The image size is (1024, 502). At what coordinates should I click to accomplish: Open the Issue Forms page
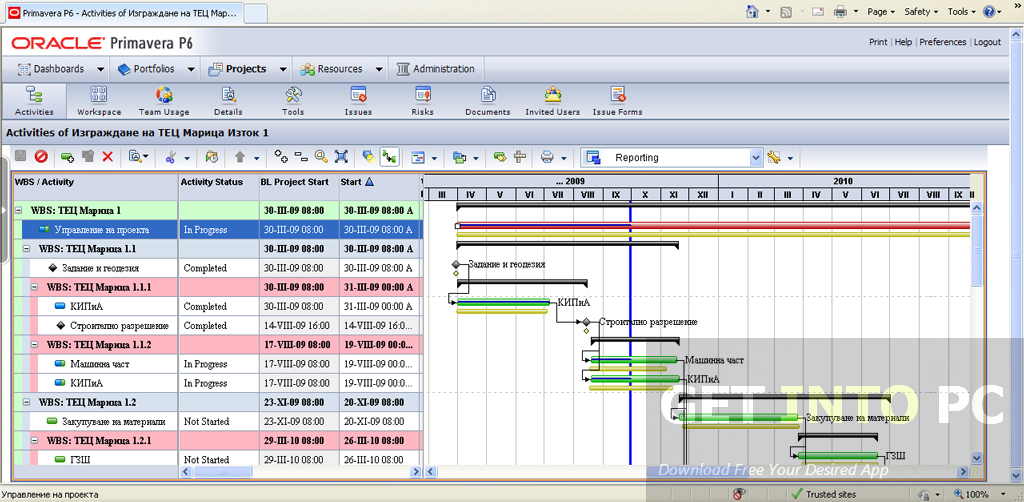617,101
